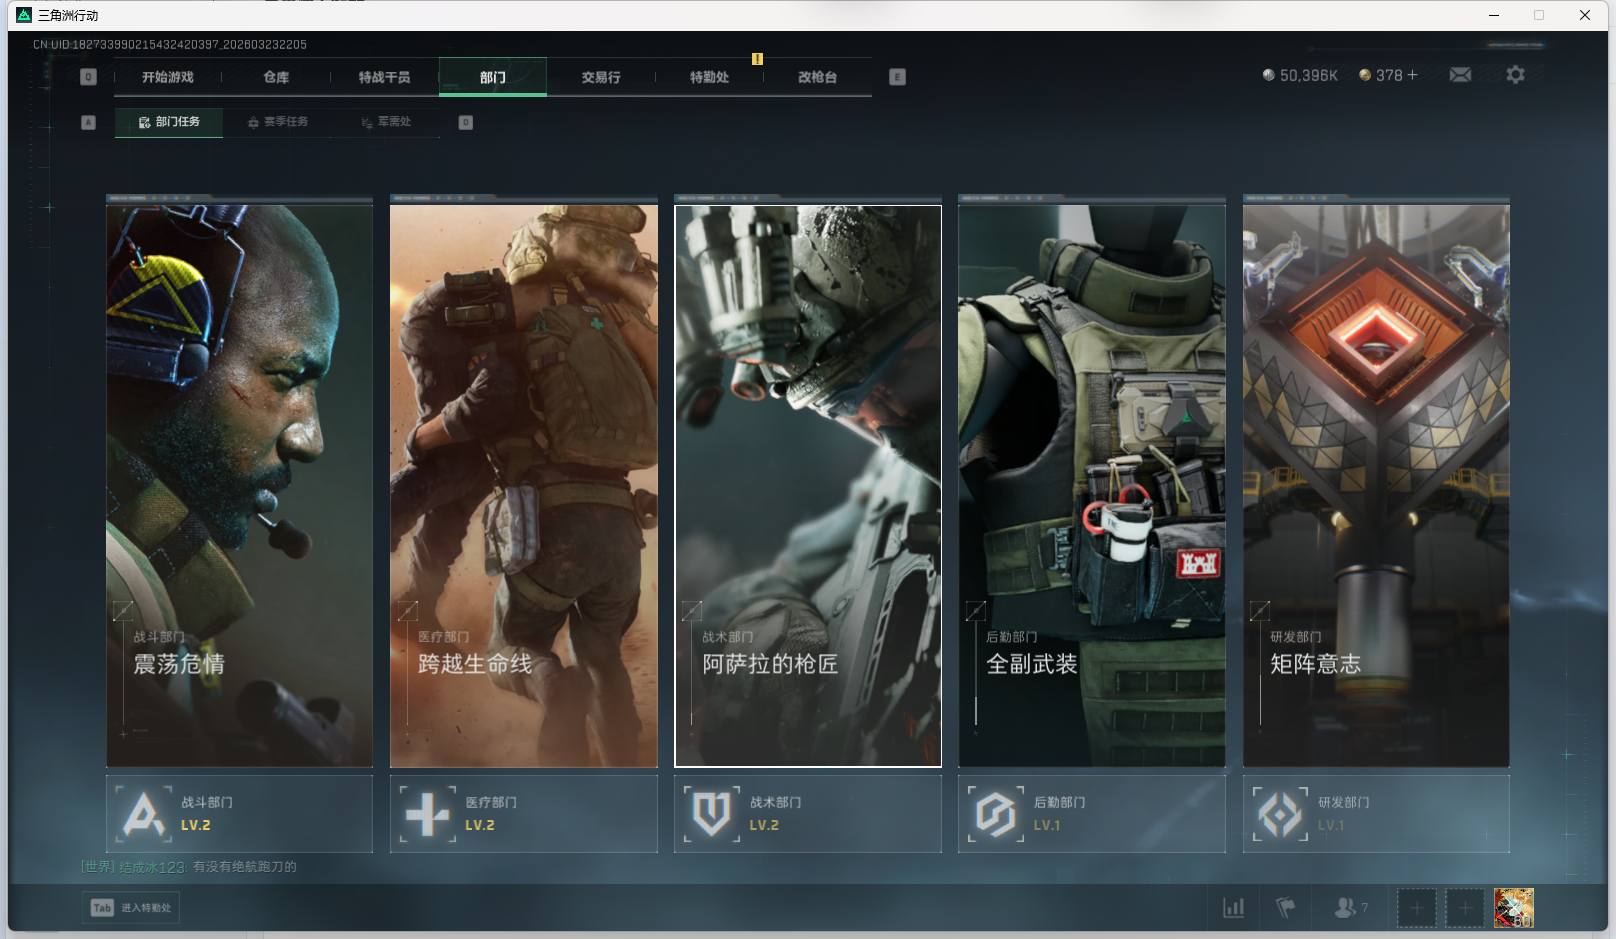Click the 后勤部门 LV.1 emblem icon
The height and width of the screenshot is (939, 1616).
click(x=995, y=814)
